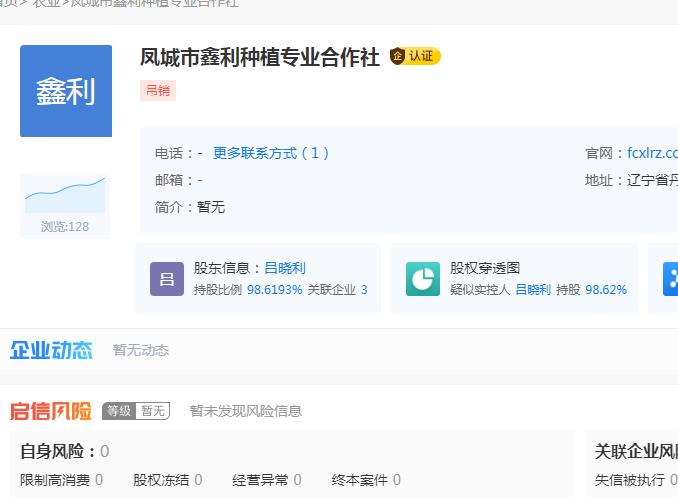Screen dimensions: 678x497
Task: Select 经营异常 risk item
Action: click(260, 480)
